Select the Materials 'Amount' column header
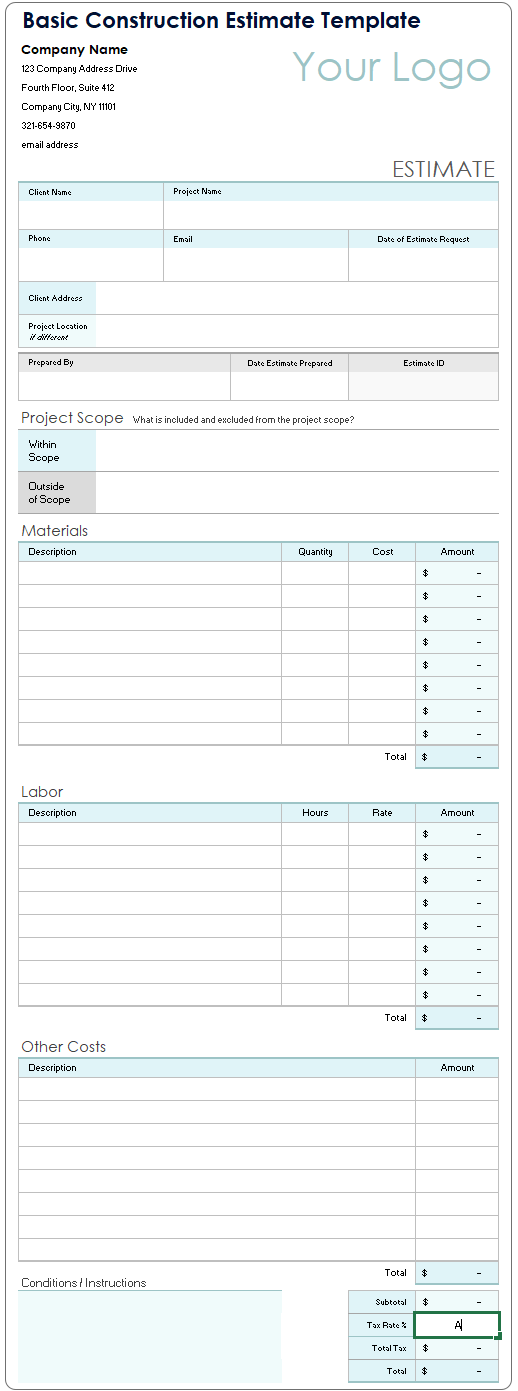518x1391 pixels. [458, 552]
